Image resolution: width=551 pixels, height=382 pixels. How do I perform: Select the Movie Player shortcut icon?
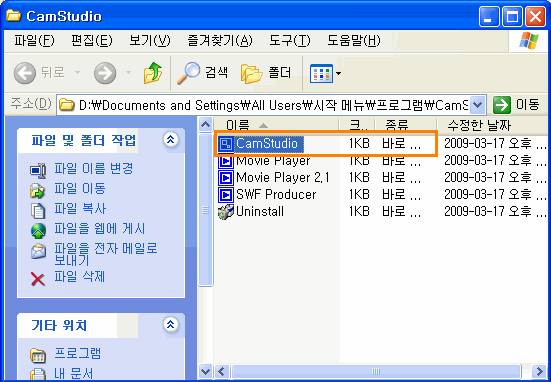(x=226, y=161)
